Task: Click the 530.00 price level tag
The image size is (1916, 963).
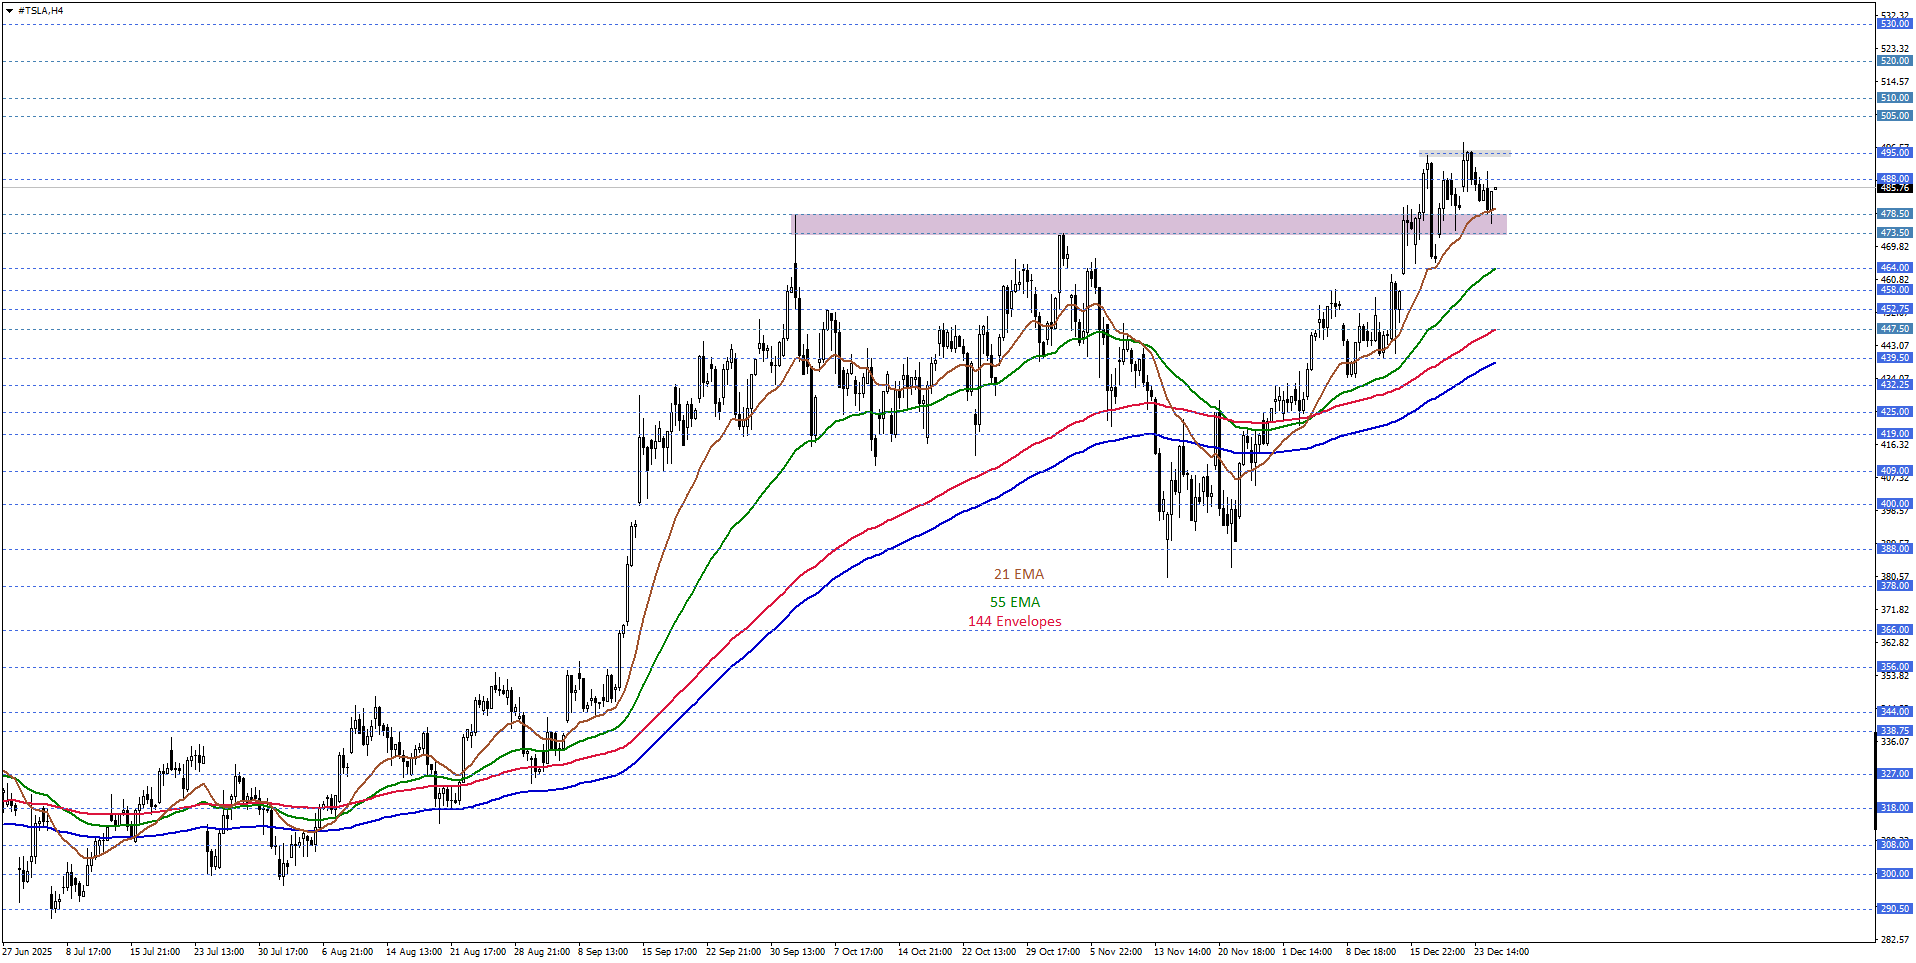Action: (1894, 24)
